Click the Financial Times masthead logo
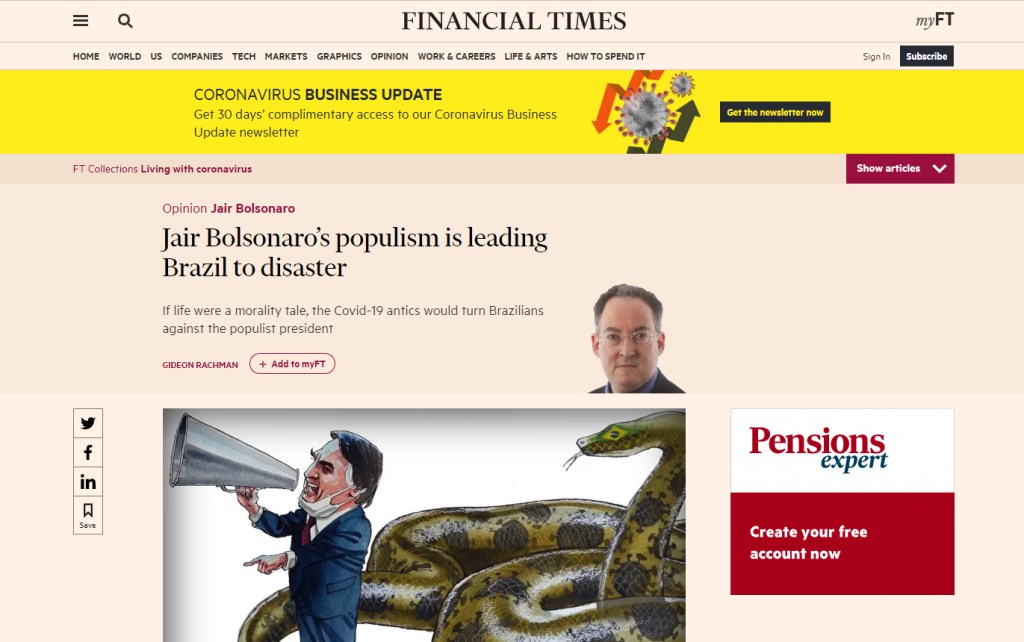Screen dimensions: 1024x642 point(513,21)
